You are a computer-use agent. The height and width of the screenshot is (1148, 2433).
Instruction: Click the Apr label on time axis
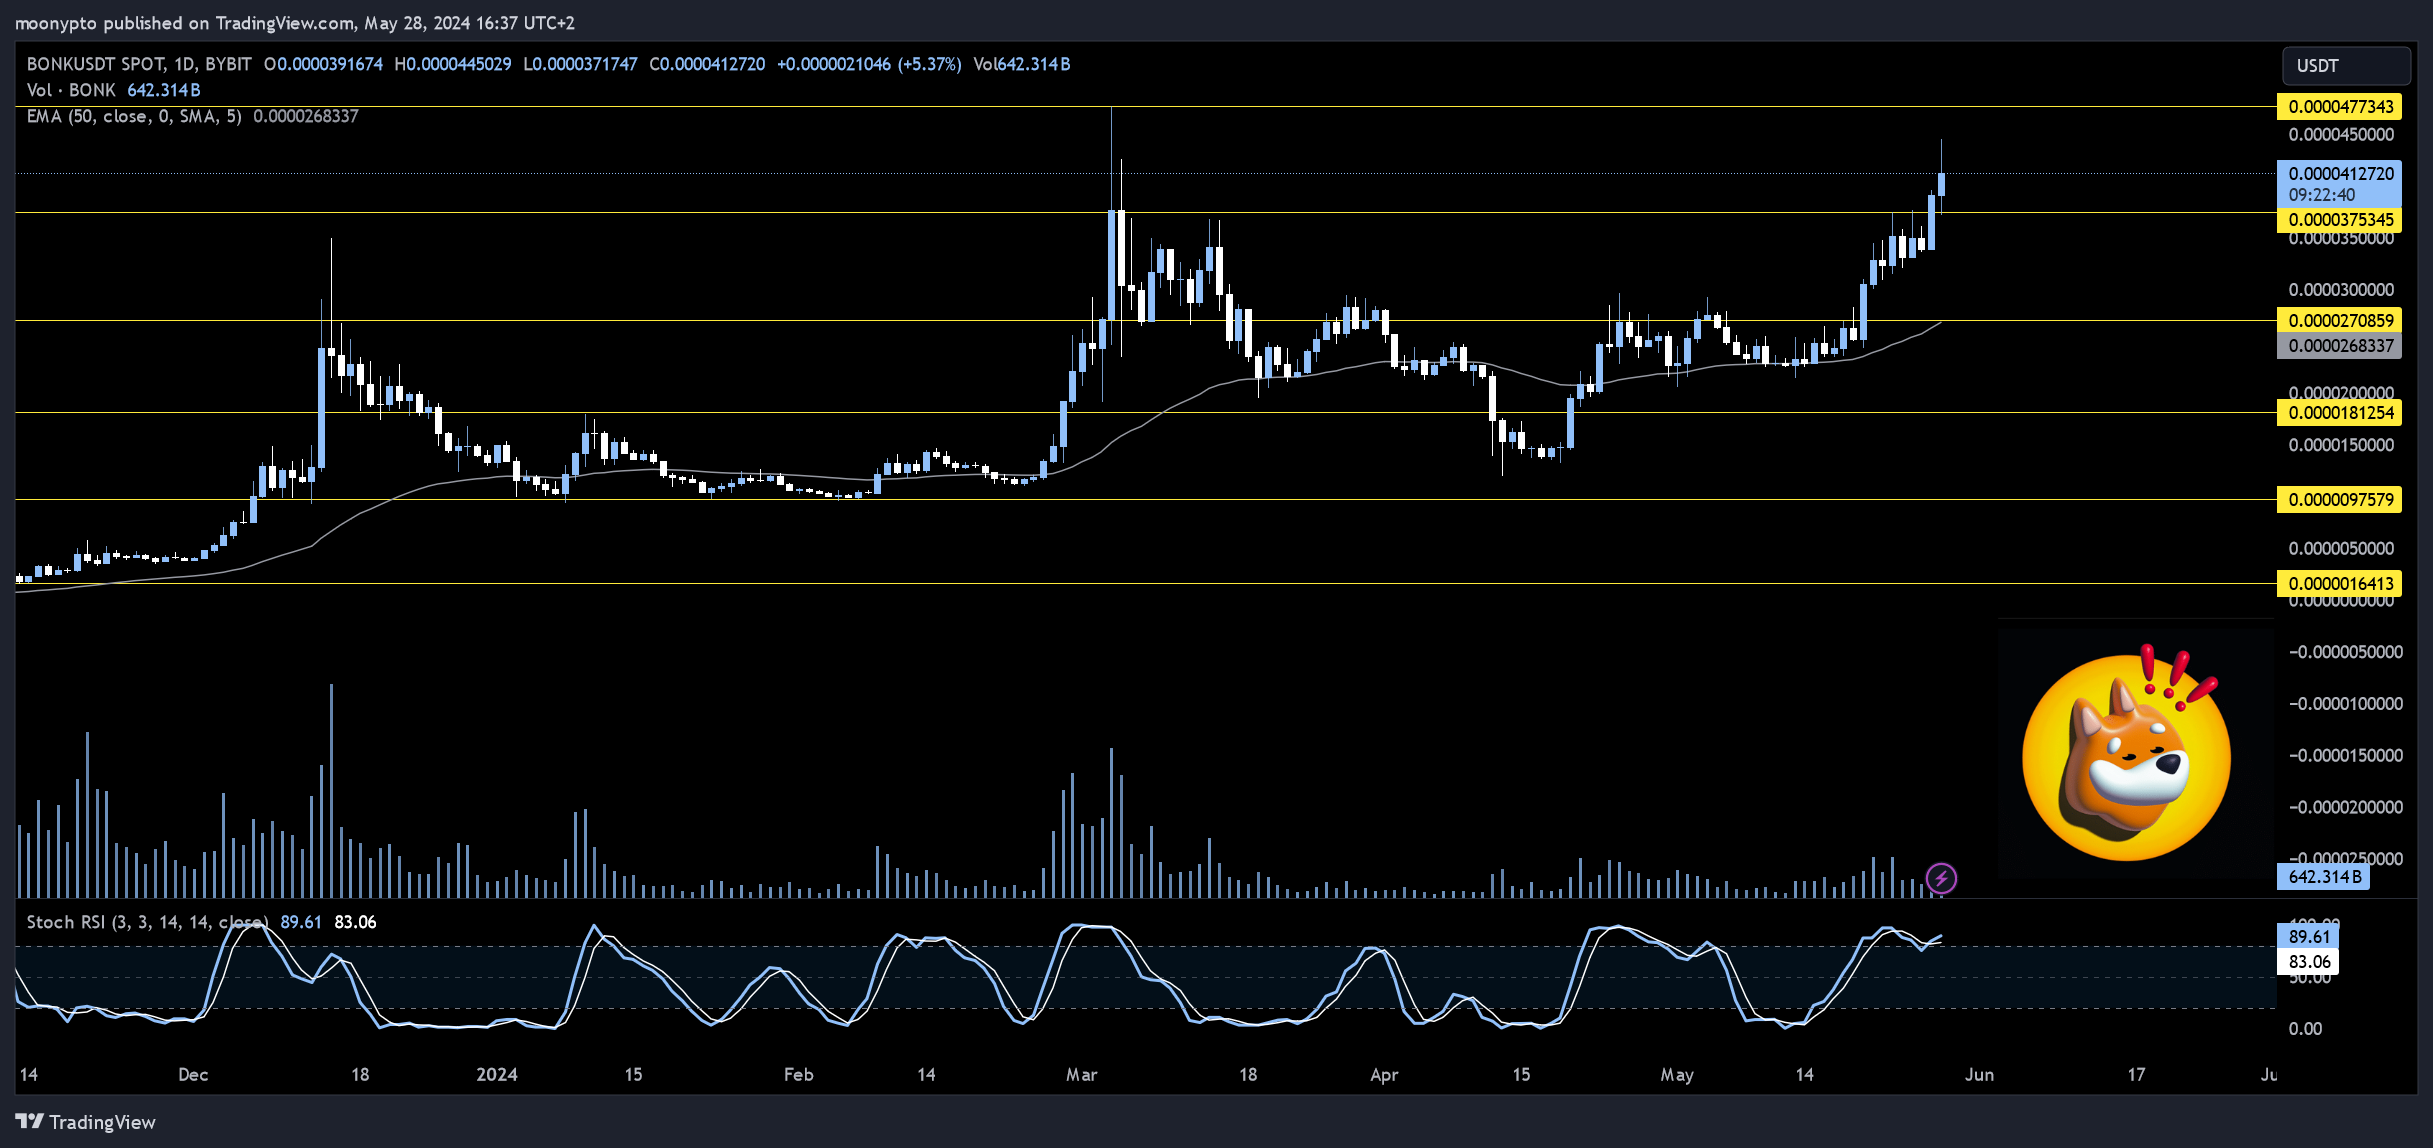tap(1384, 1075)
